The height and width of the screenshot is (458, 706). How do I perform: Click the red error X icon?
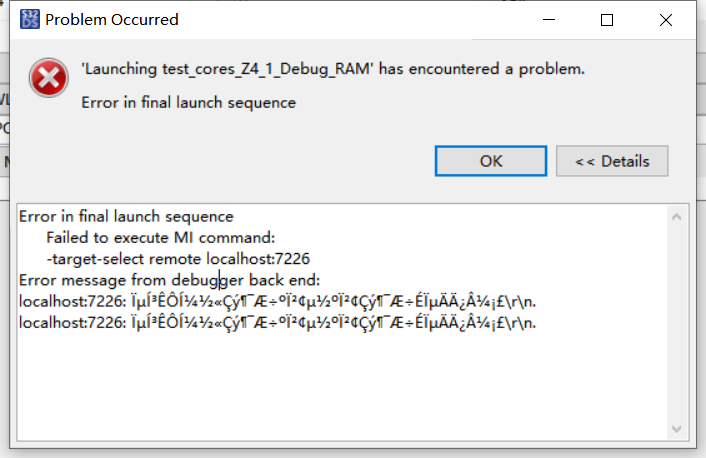pyautogui.click(x=47, y=79)
